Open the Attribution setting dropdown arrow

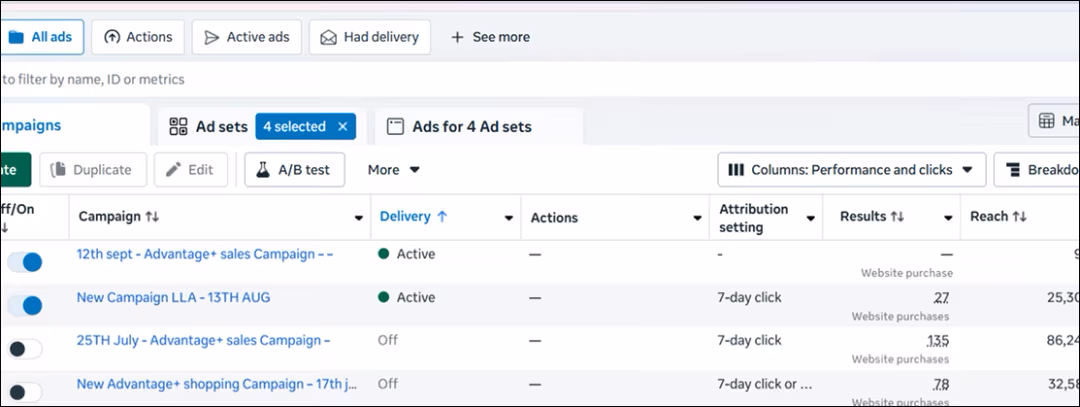[x=811, y=218]
